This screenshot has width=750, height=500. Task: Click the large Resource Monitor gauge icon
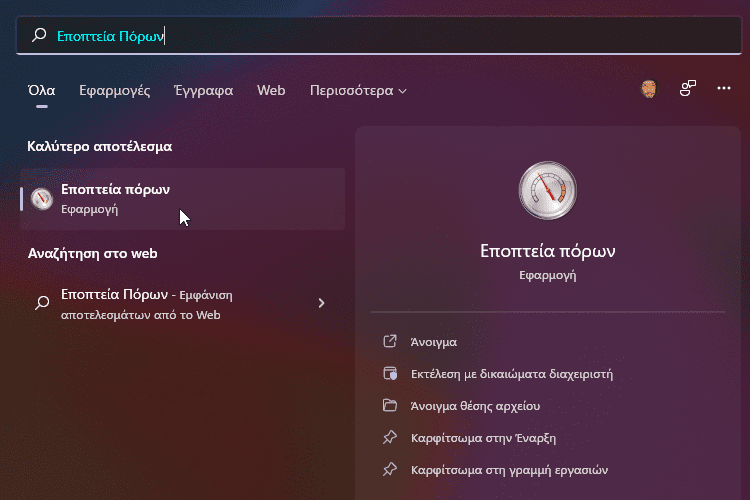click(548, 190)
